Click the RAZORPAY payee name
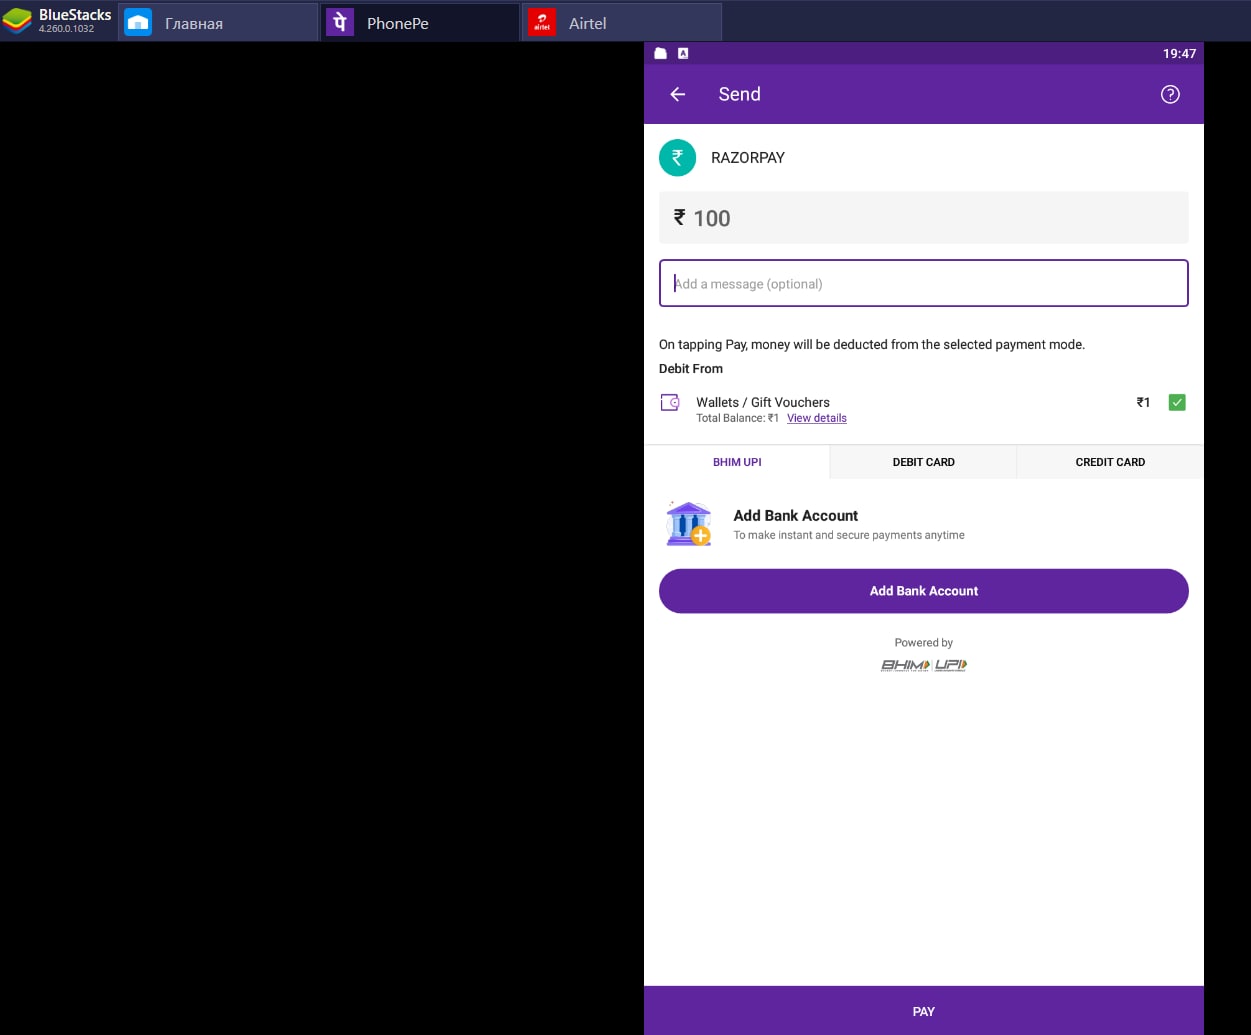This screenshot has height=1035, width=1251. 748,158
